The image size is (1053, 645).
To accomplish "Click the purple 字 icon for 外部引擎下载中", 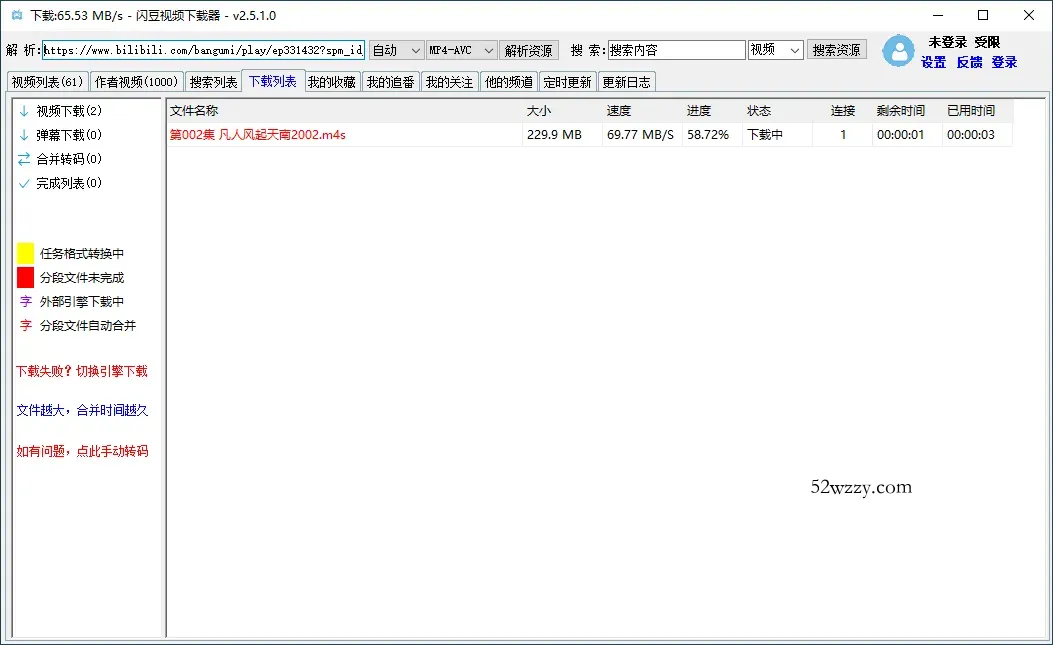I will pyautogui.click(x=26, y=302).
